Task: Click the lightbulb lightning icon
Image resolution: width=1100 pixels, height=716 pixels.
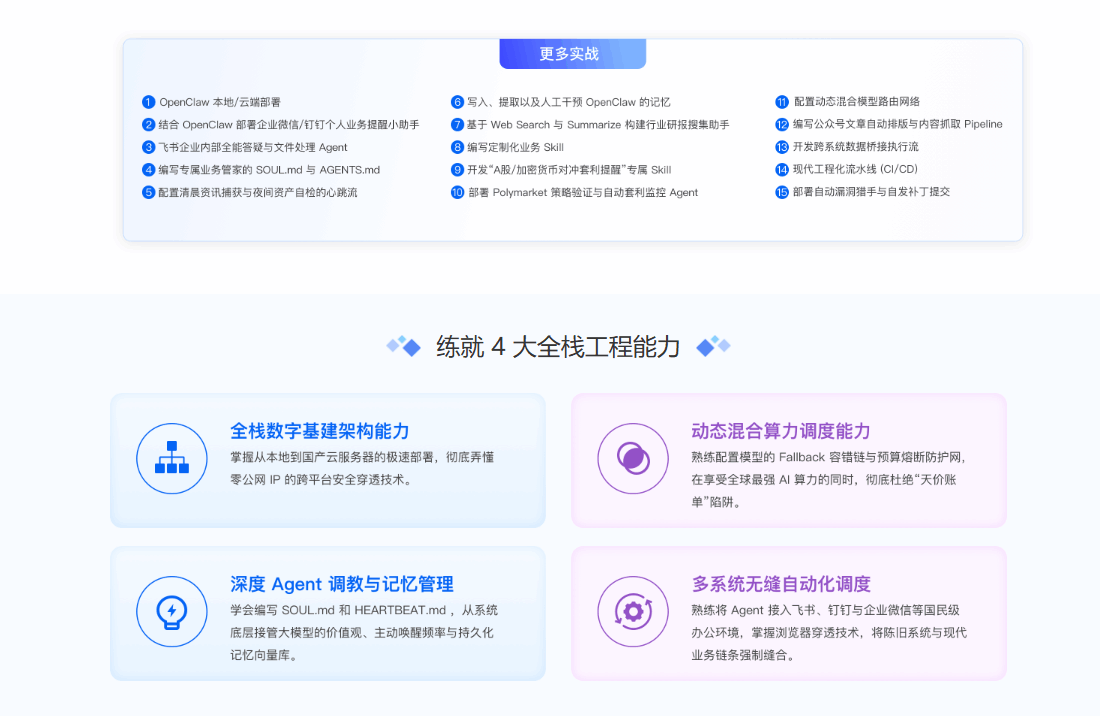Action: coord(171,612)
